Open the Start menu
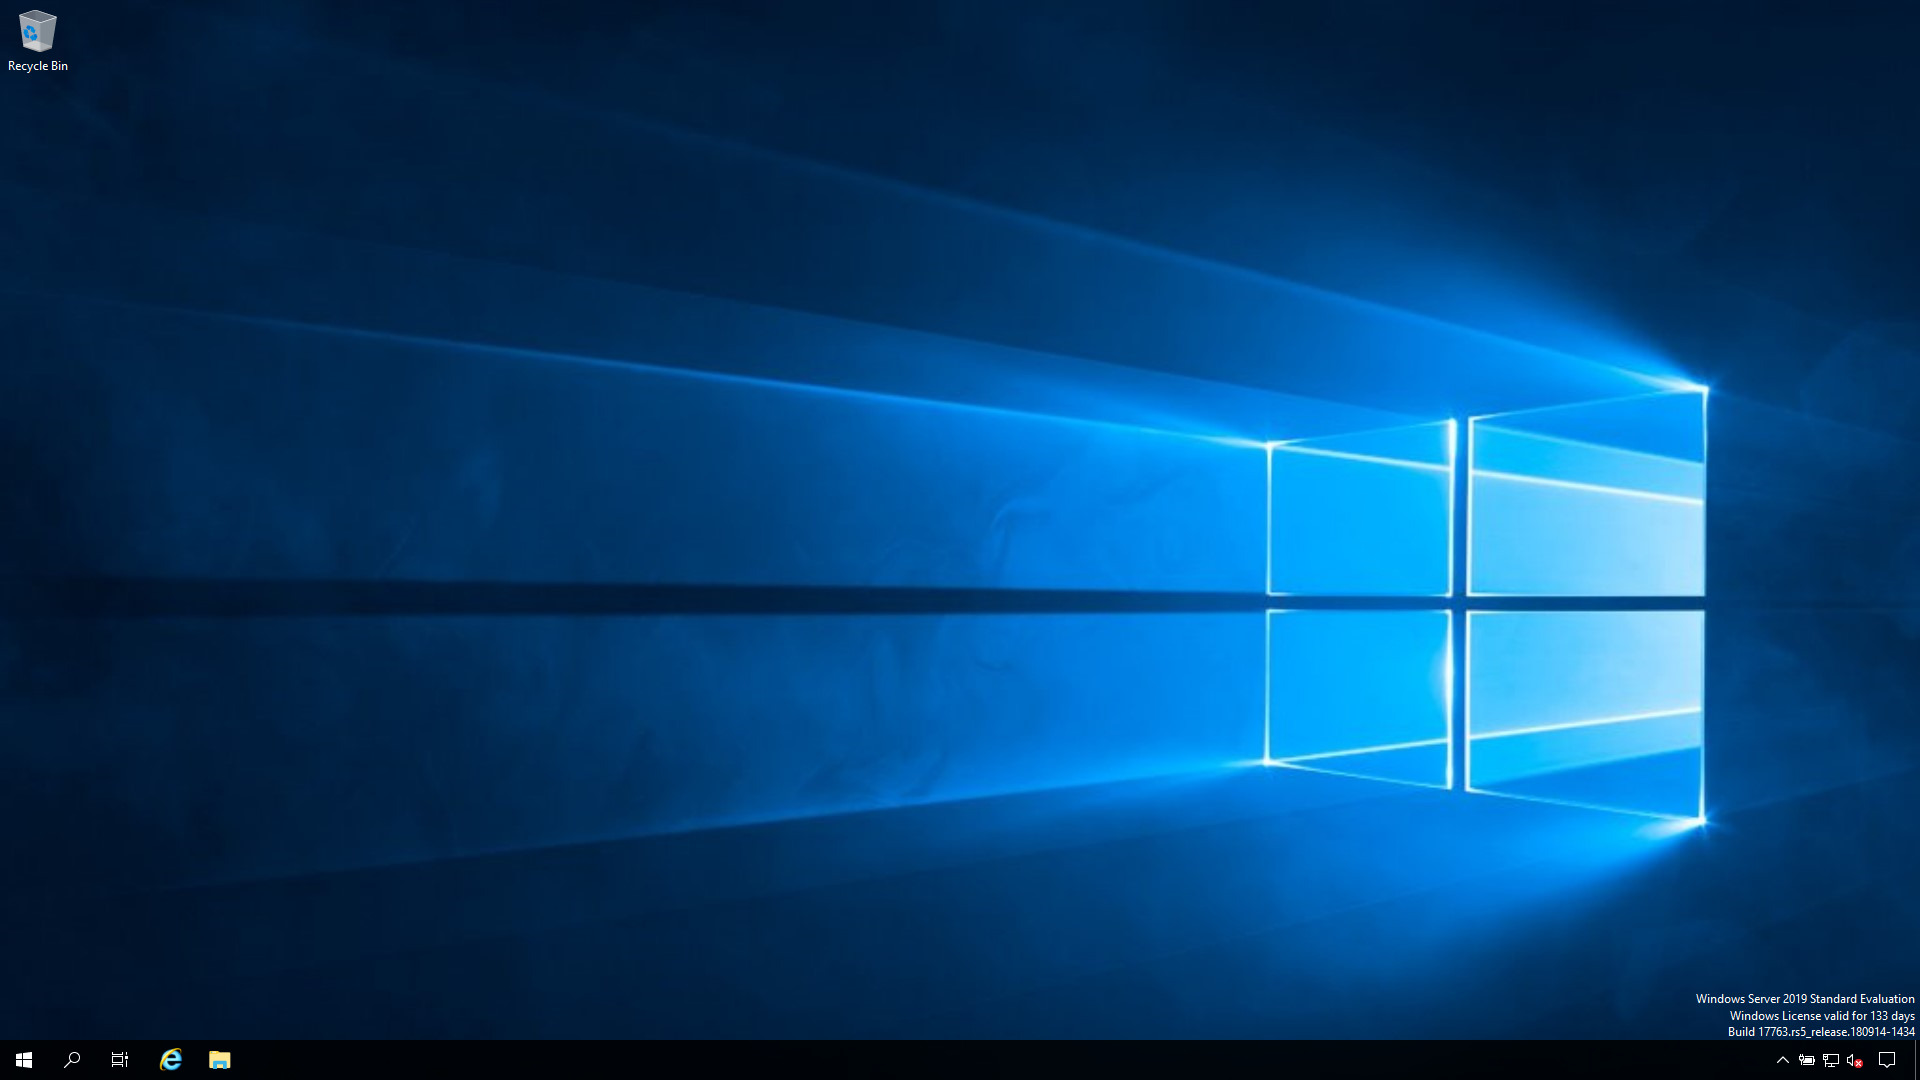Image resolution: width=1920 pixels, height=1080 pixels. (x=24, y=1059)
